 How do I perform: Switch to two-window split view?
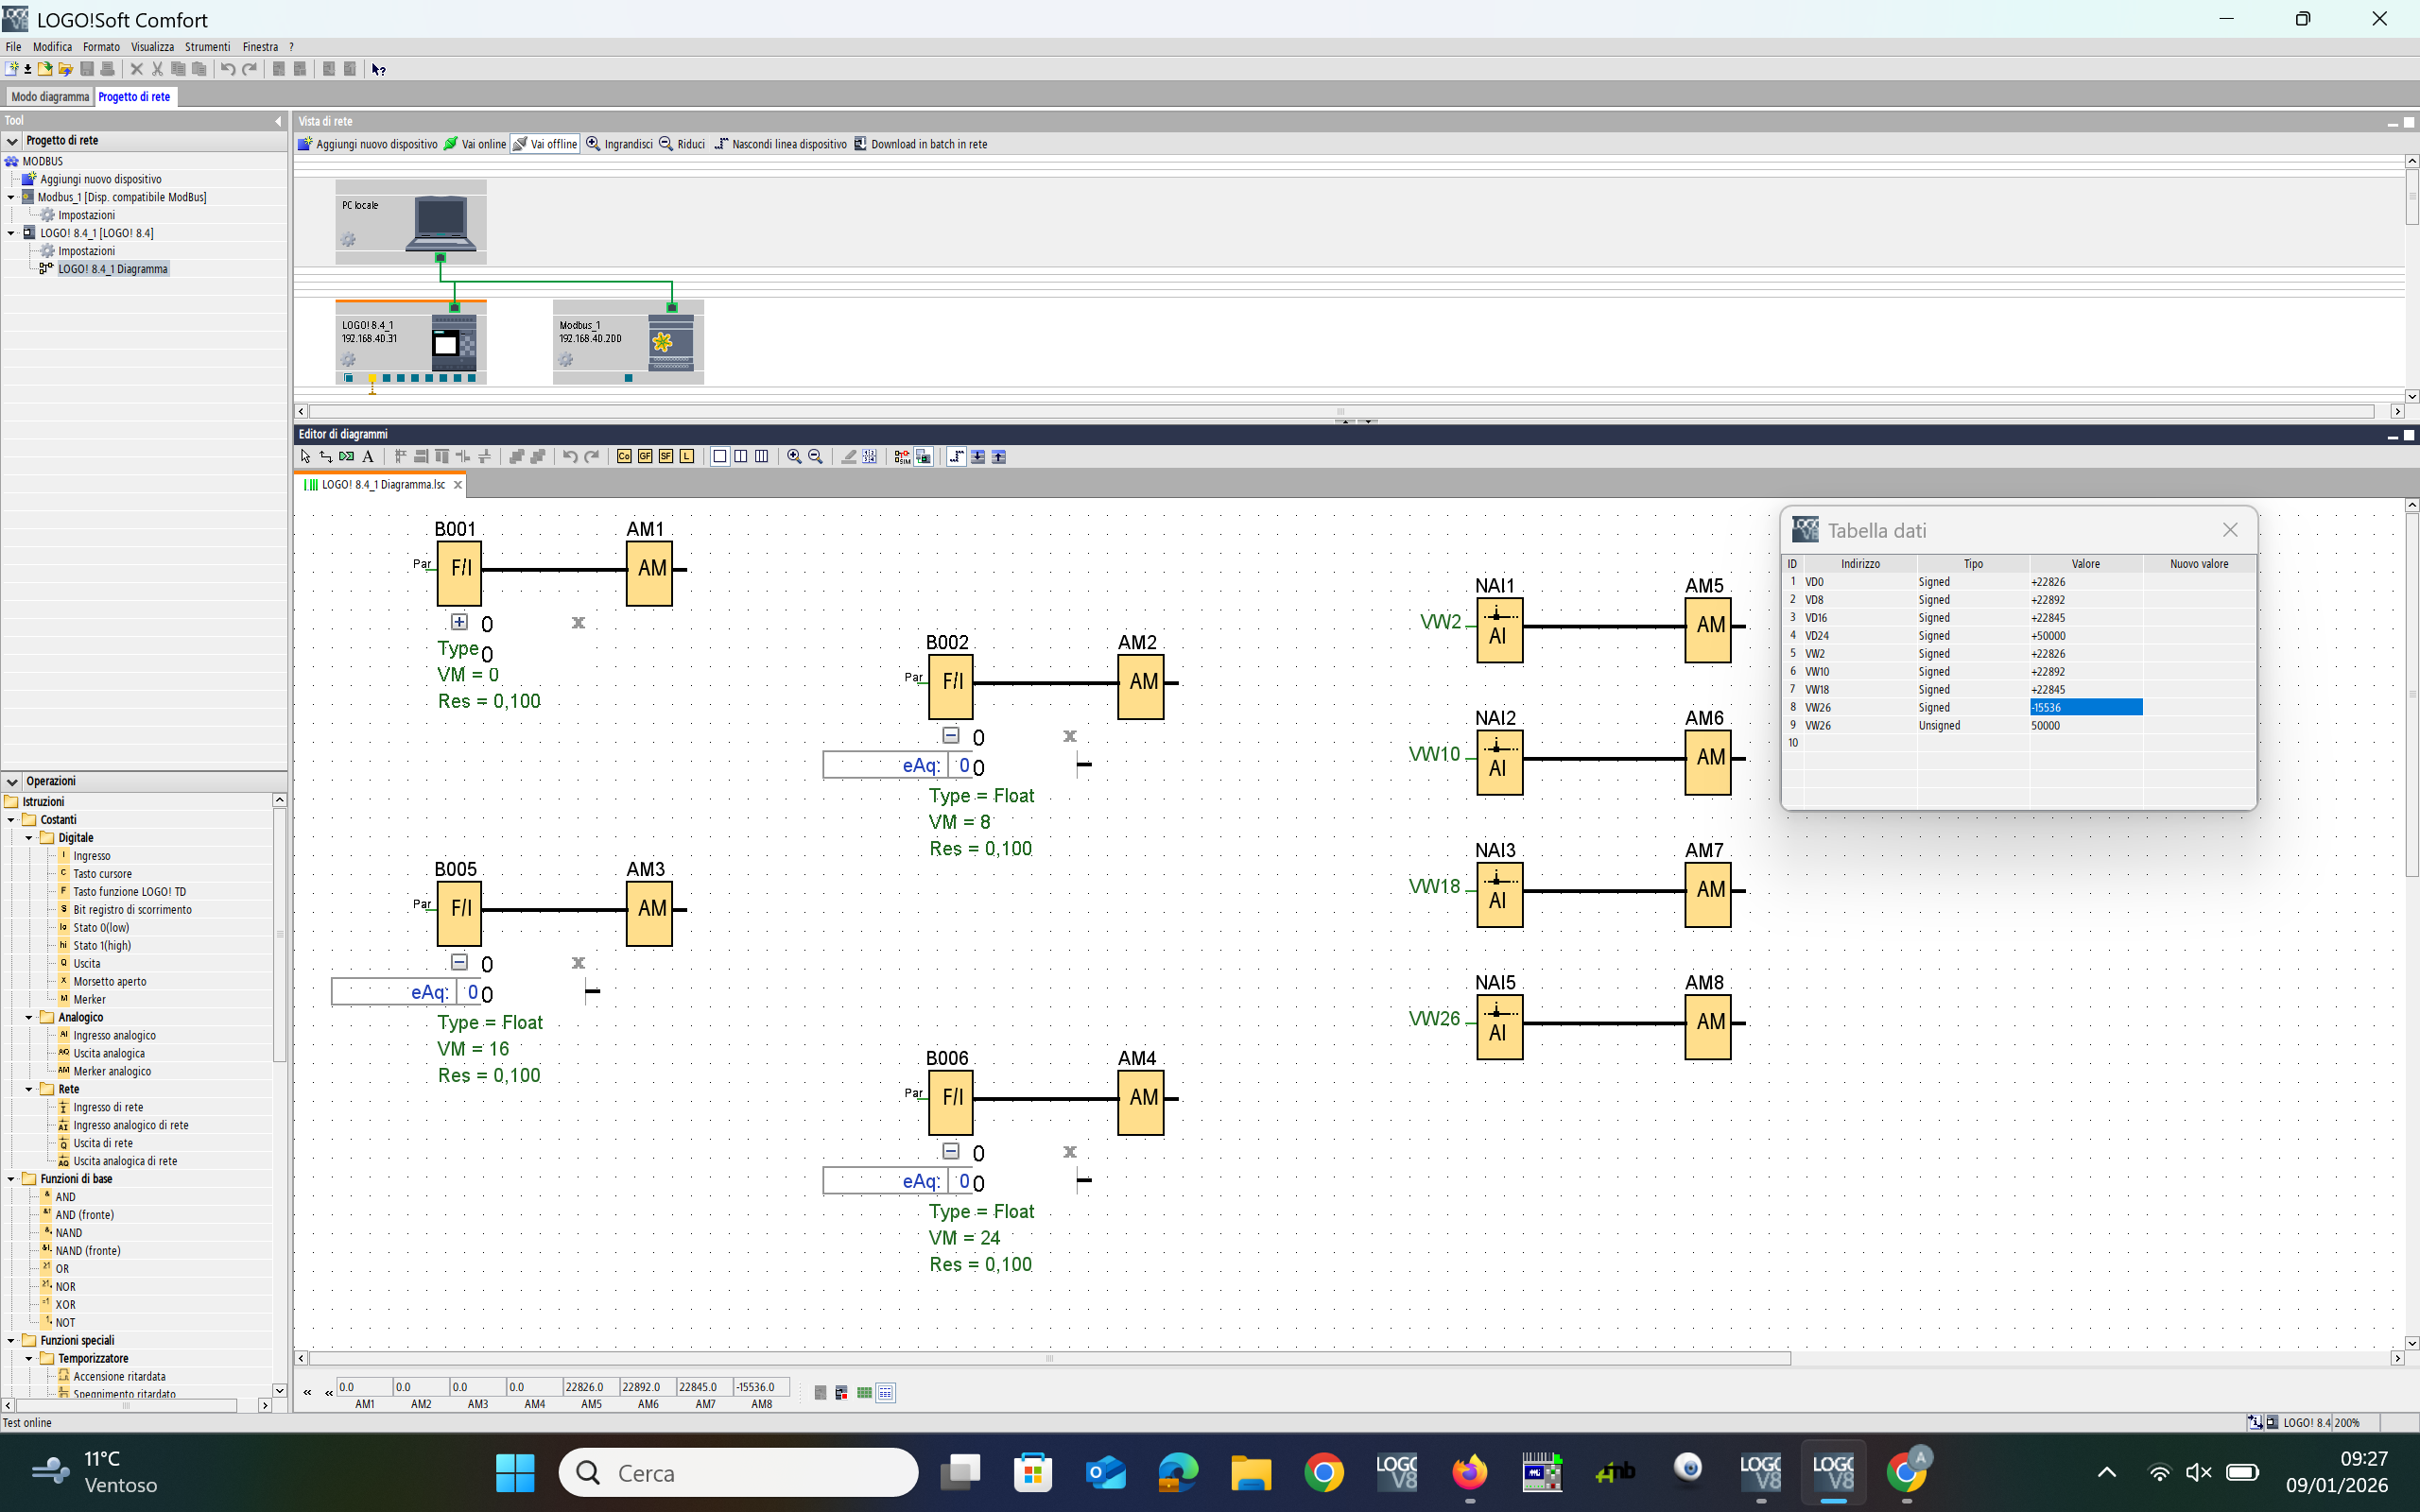pyautogui.click(x=741, y=457)
